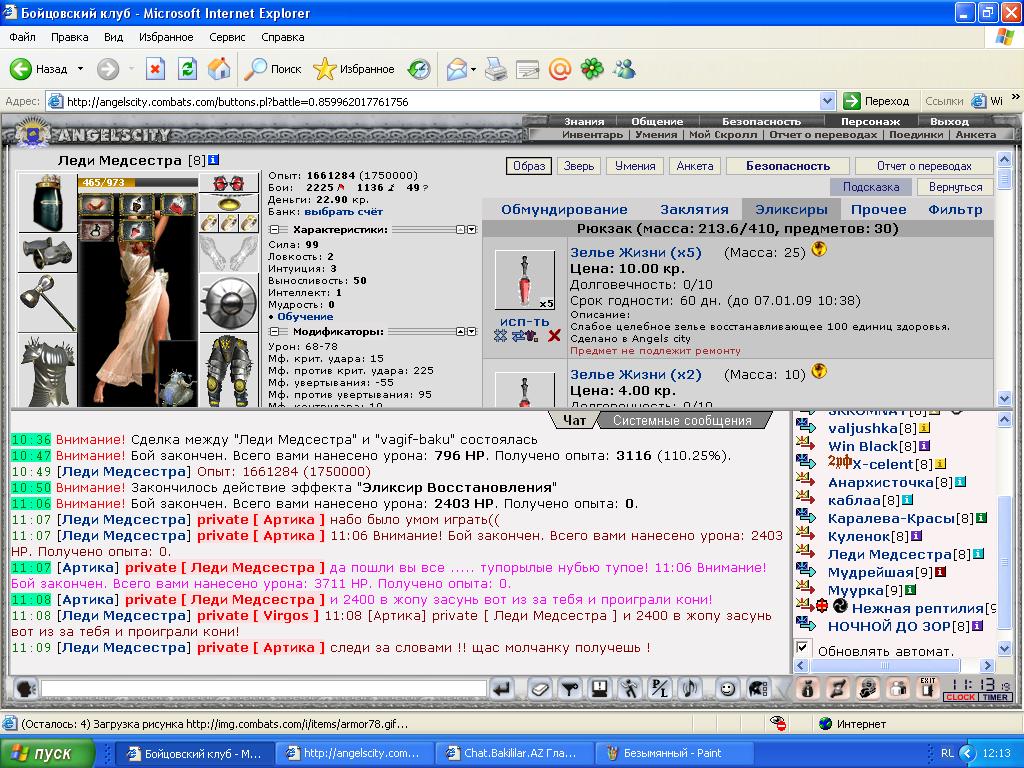Switch to the Заклятия inventory tab
The height and width of the screenshot is (768, 1024).
point(694,209)
